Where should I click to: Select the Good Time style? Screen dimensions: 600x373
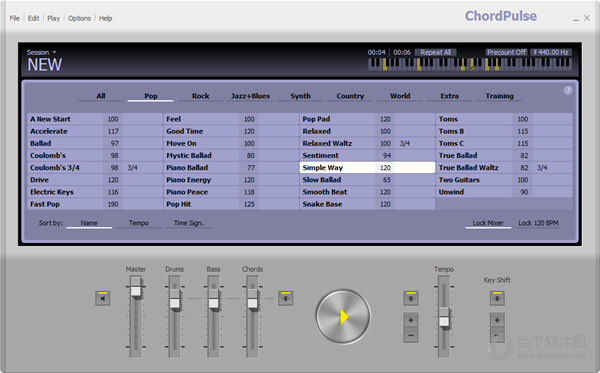click(x=231, y=131)
